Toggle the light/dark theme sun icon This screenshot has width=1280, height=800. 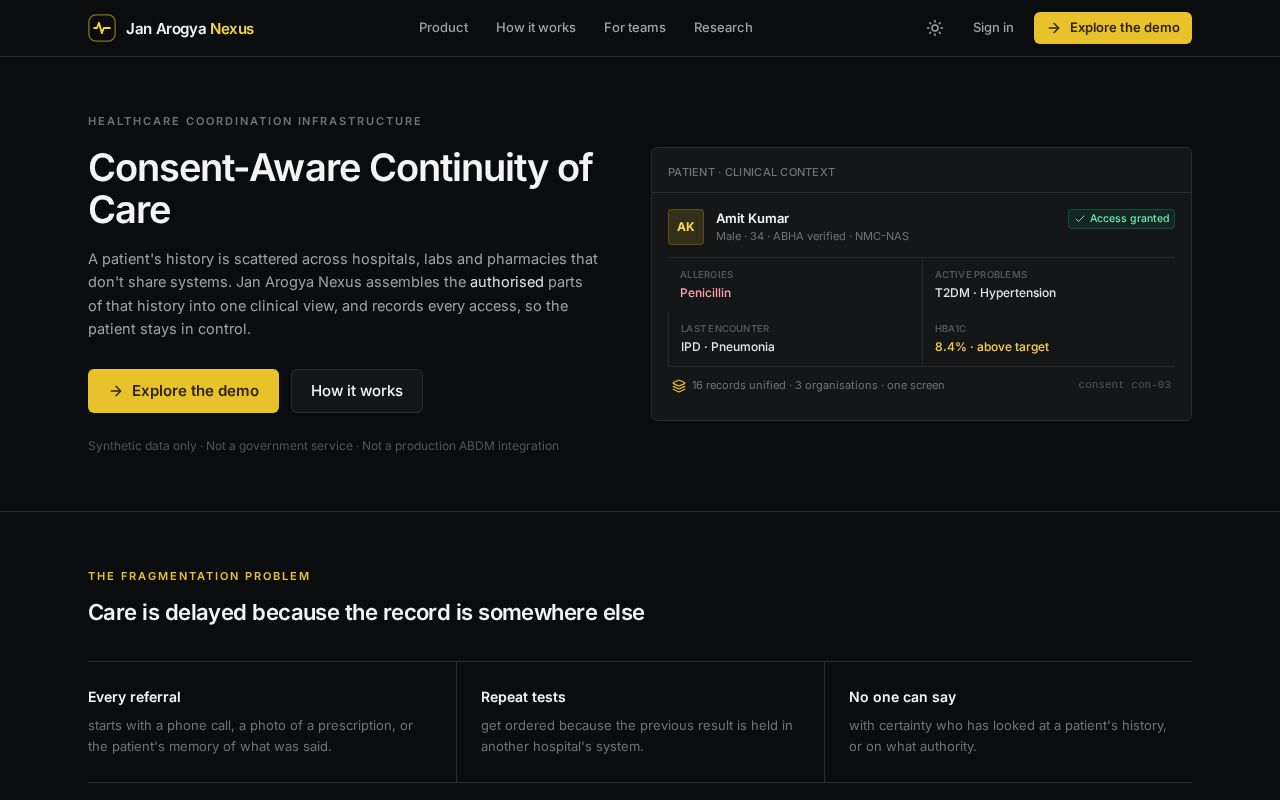tap(935, 28)
